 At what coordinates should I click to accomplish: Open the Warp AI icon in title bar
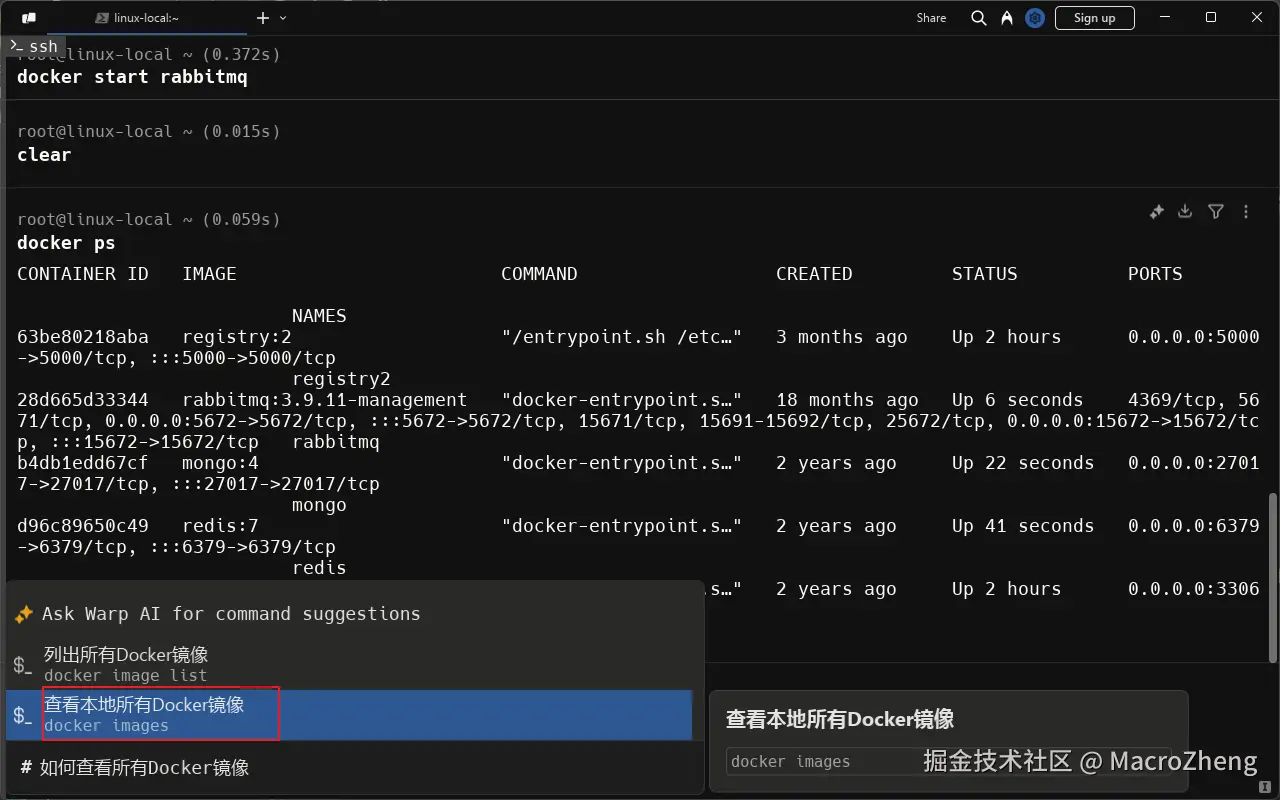click(1006, 18)
